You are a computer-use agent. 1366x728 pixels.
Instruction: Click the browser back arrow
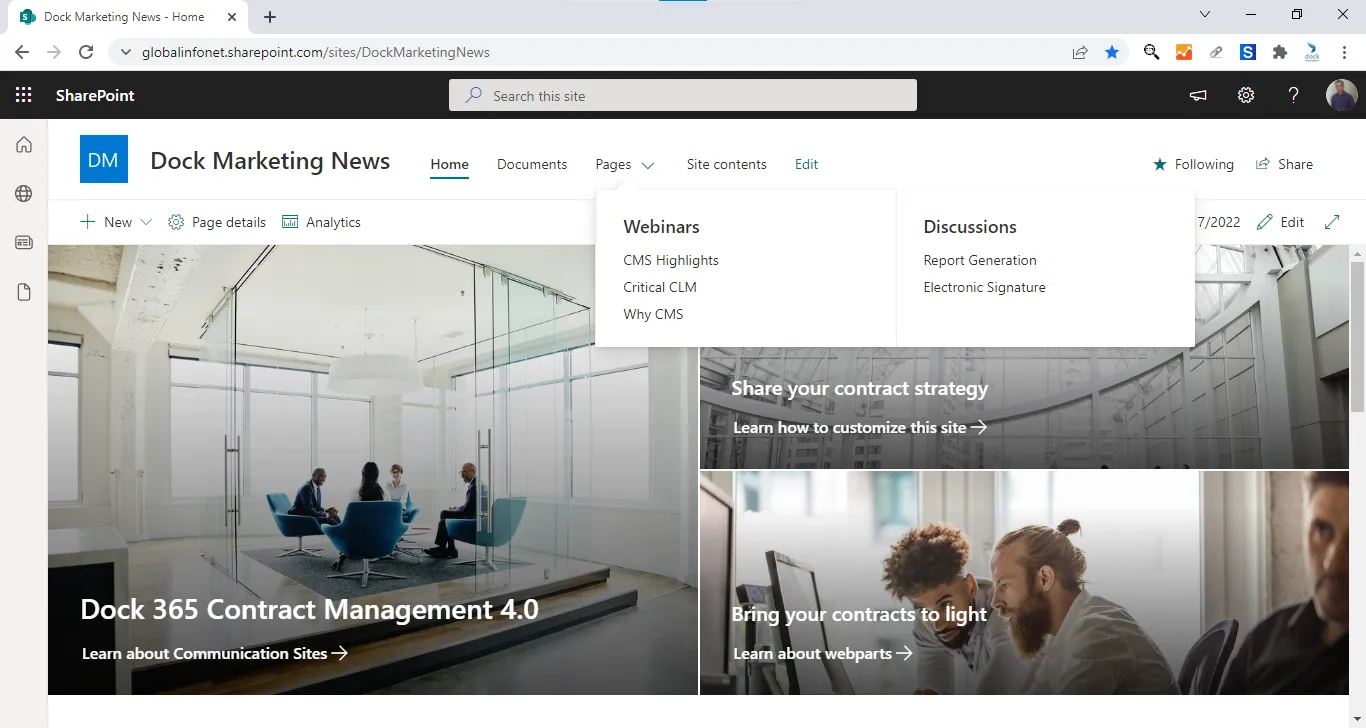pyautogui.click(x=22, y=52)
